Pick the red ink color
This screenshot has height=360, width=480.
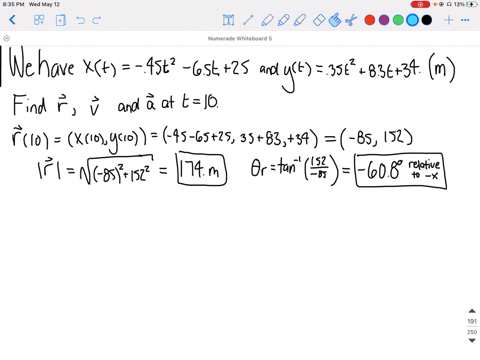[370, 20]
